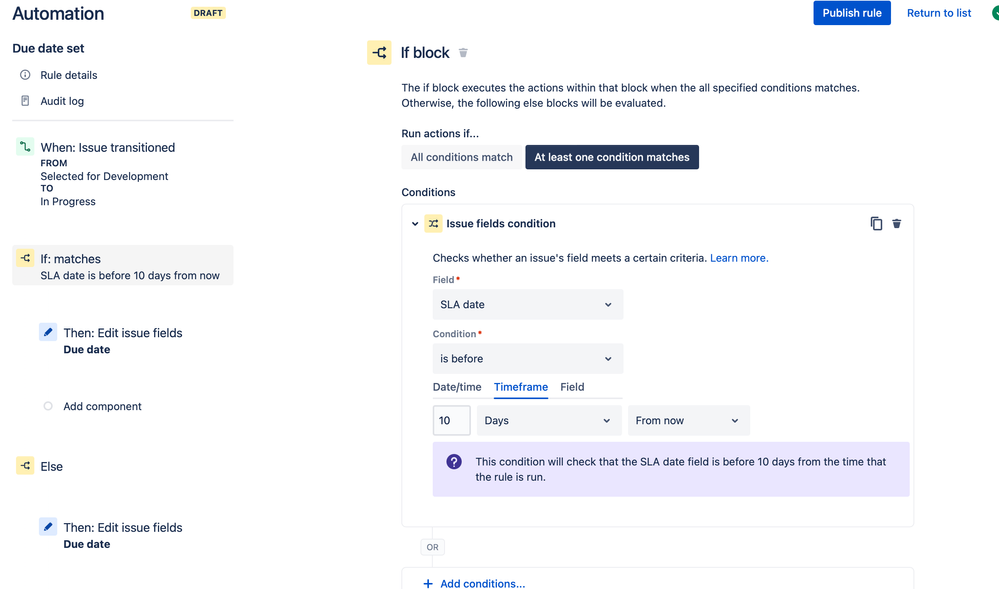This screenshot has height=589, width=999.
Task: Click the Issue fields condition shuffle icon
Action: pos(433,224)
